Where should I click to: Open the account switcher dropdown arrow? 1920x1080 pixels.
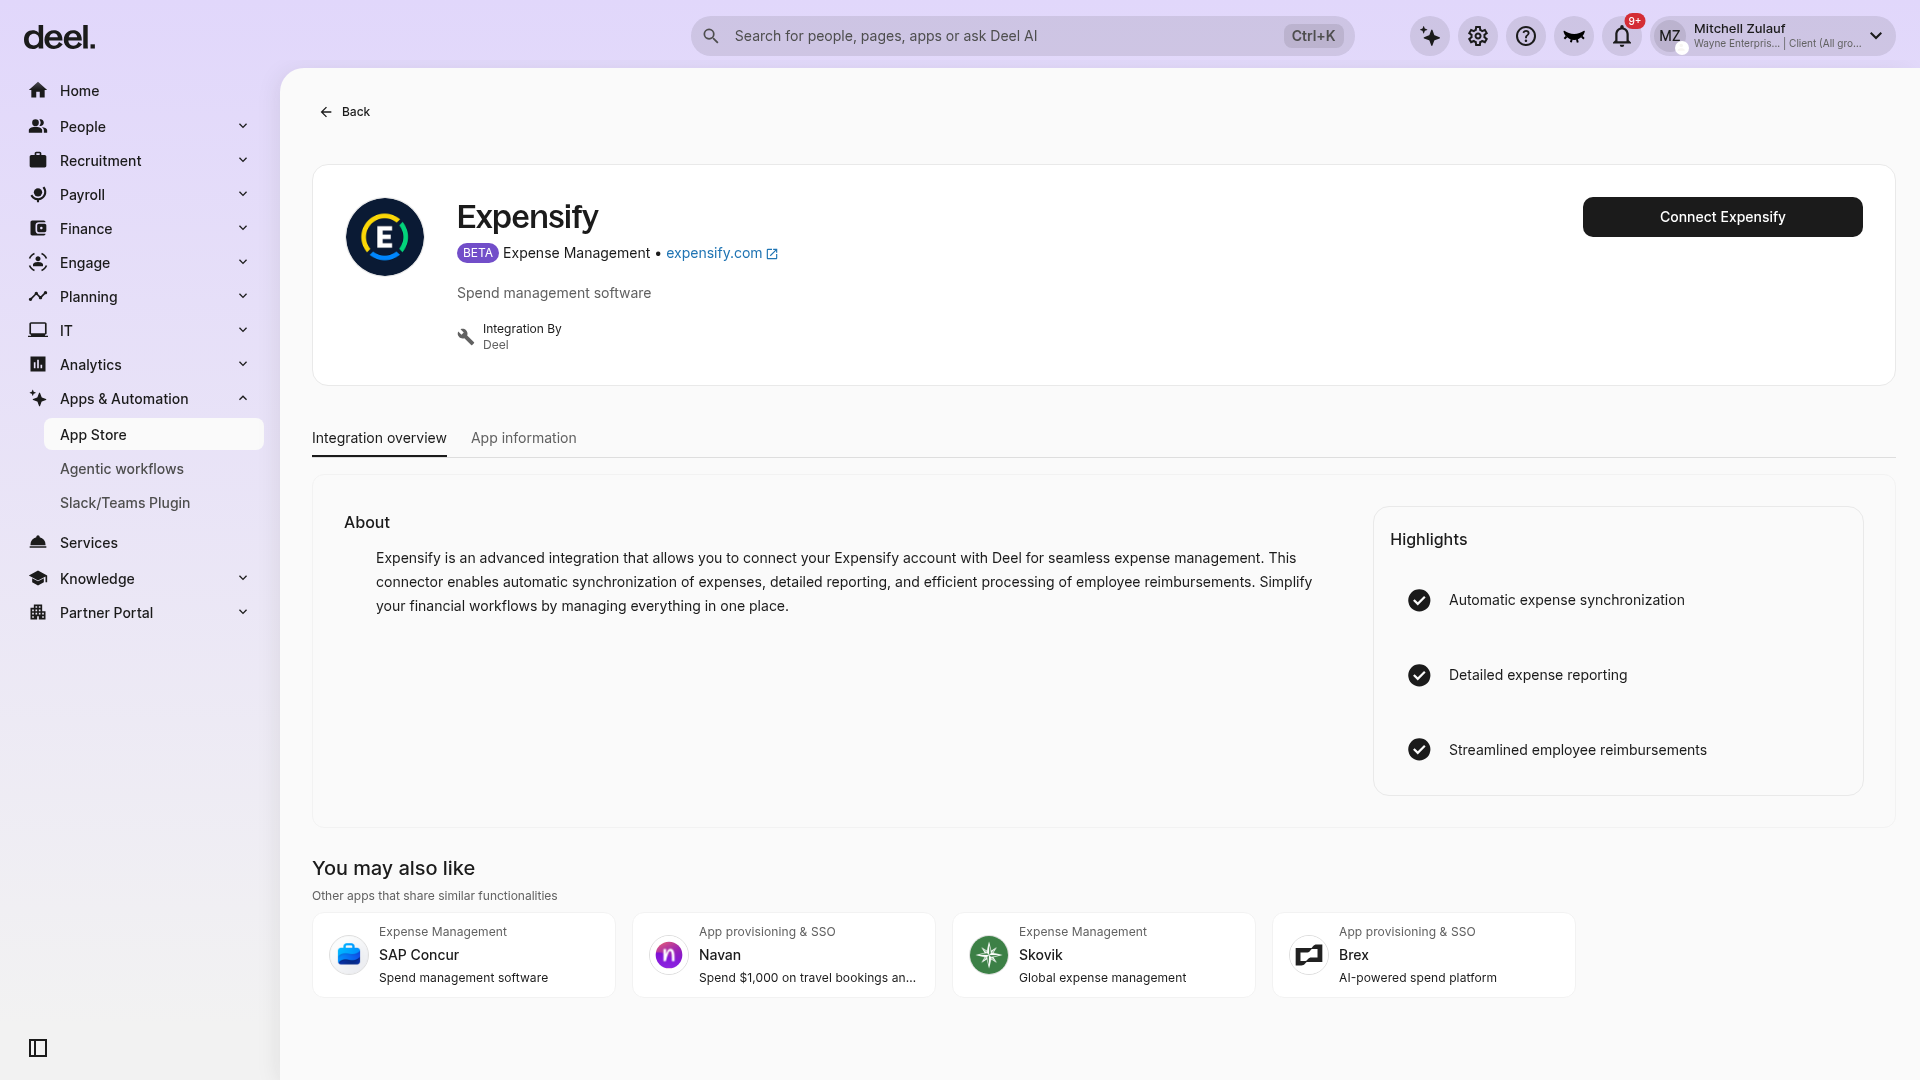click(x=1876, y=36)
